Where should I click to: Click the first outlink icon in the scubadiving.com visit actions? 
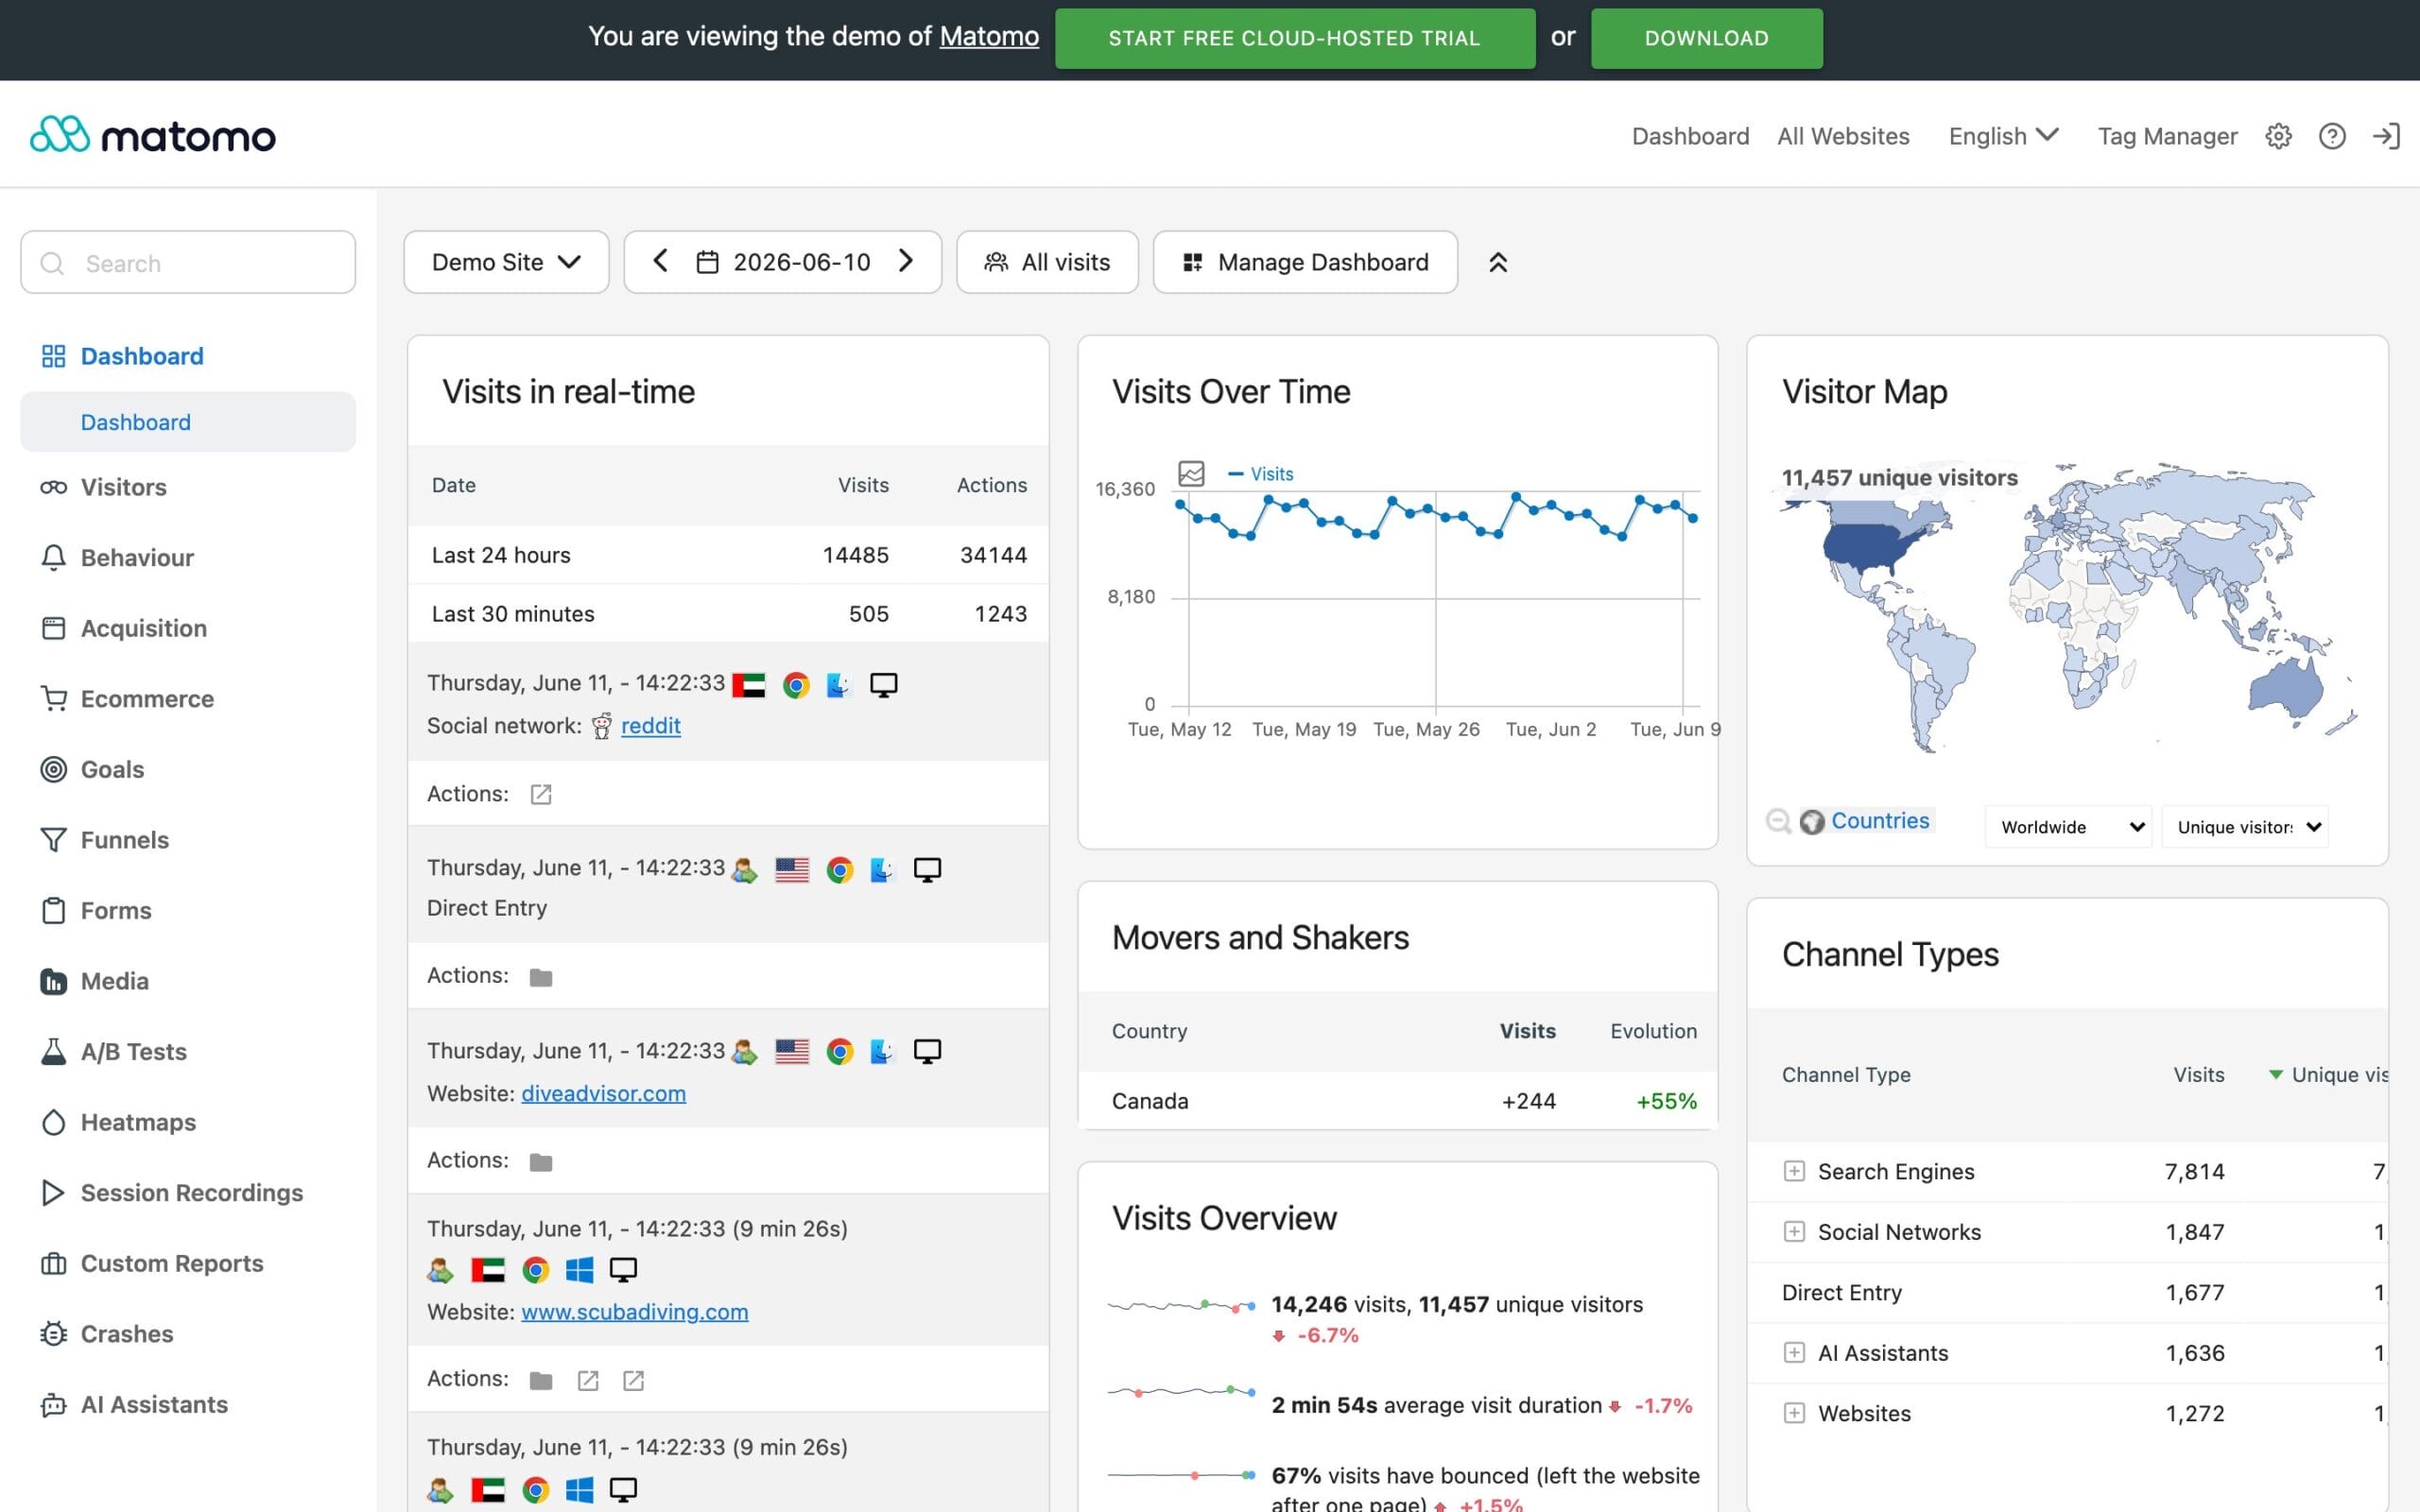point(588,1381)
